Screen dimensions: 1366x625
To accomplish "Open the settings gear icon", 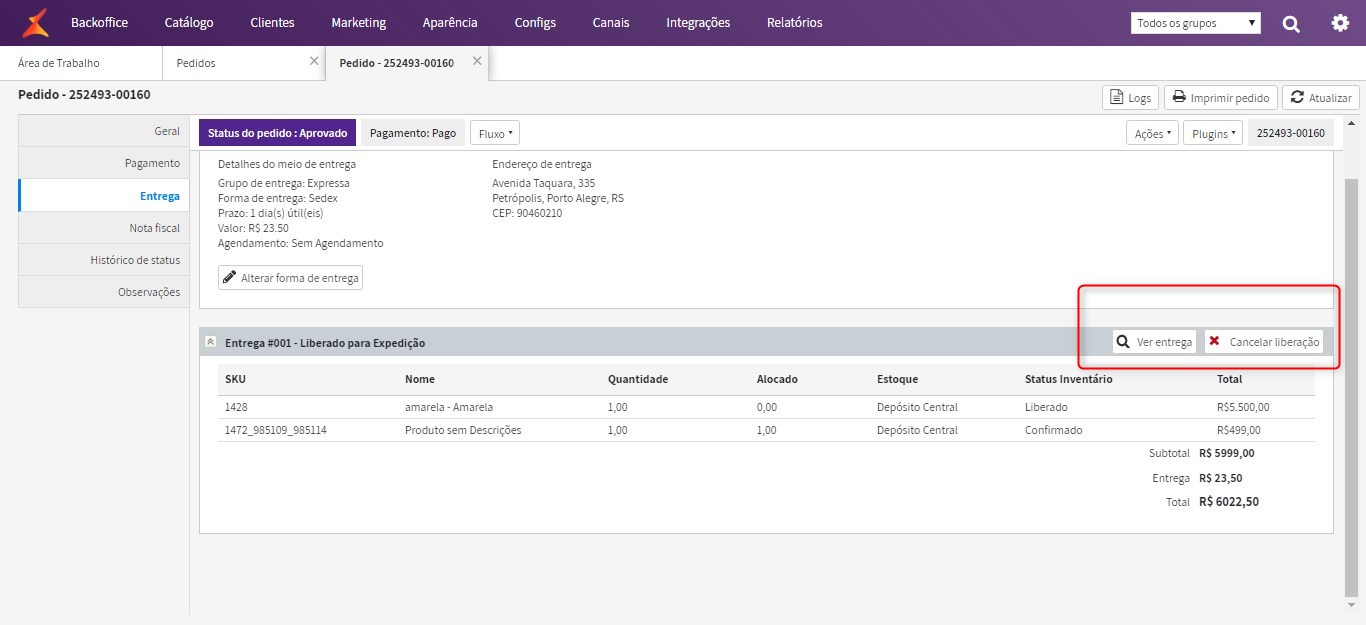I will (1340, 23).
